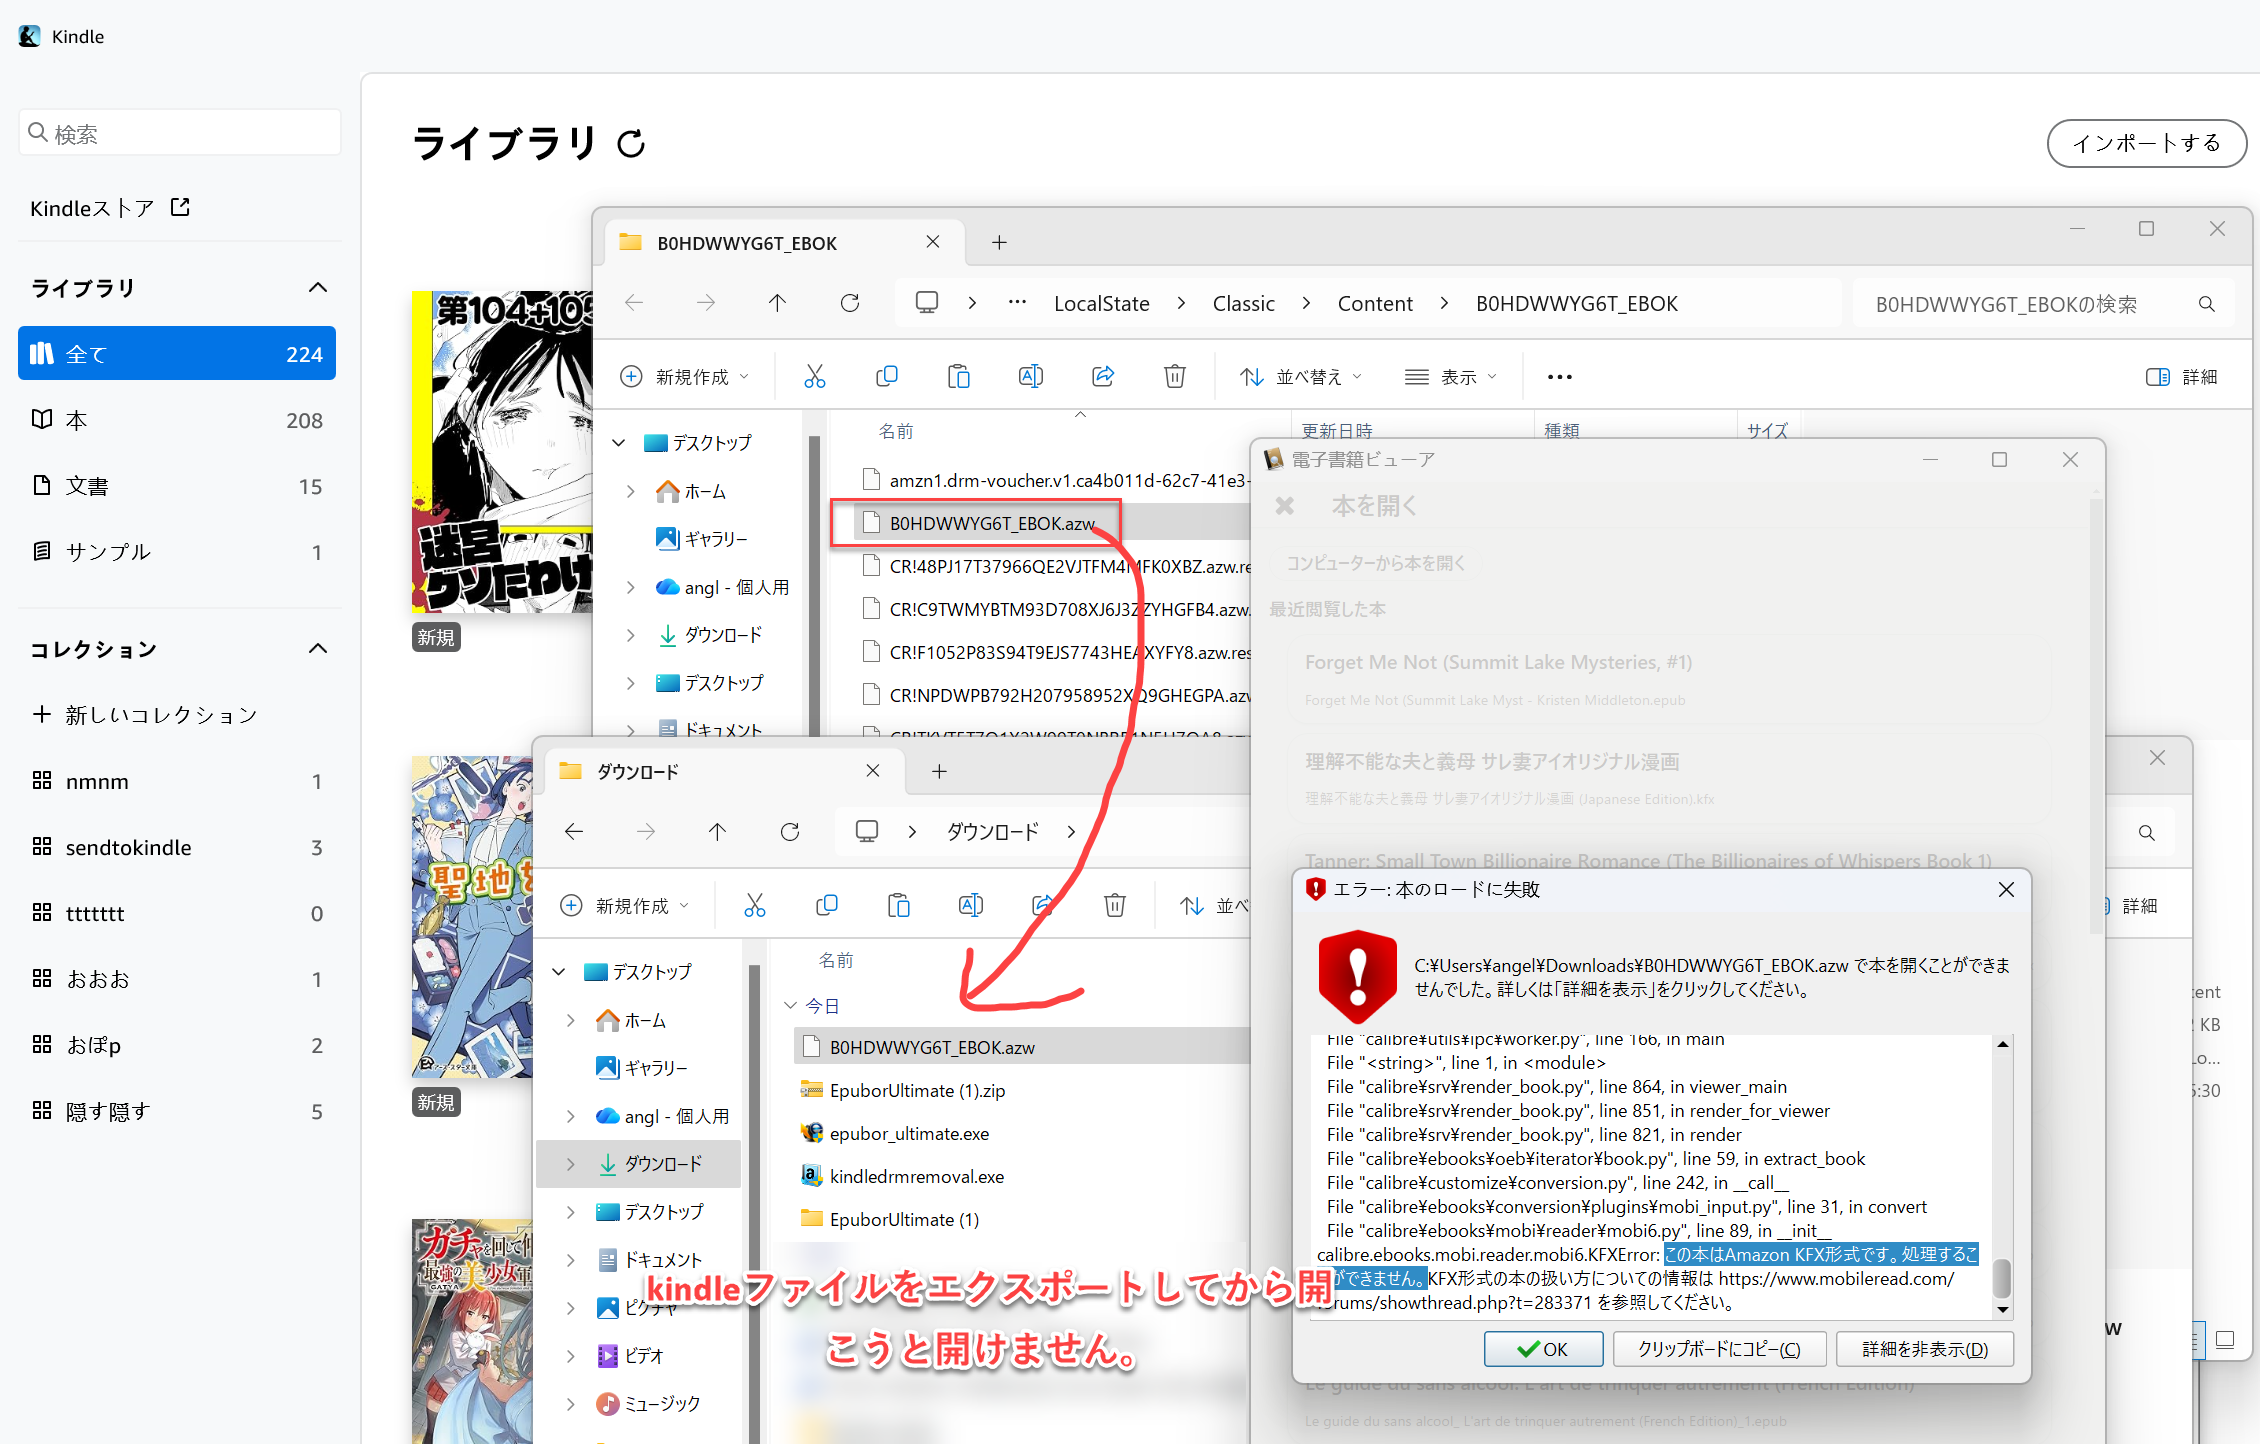This screenshot has height=1444, width=2260.
Task: Click Copy icon in ダウンロード Explorer toolbar
Action: (x=827, y=906)
